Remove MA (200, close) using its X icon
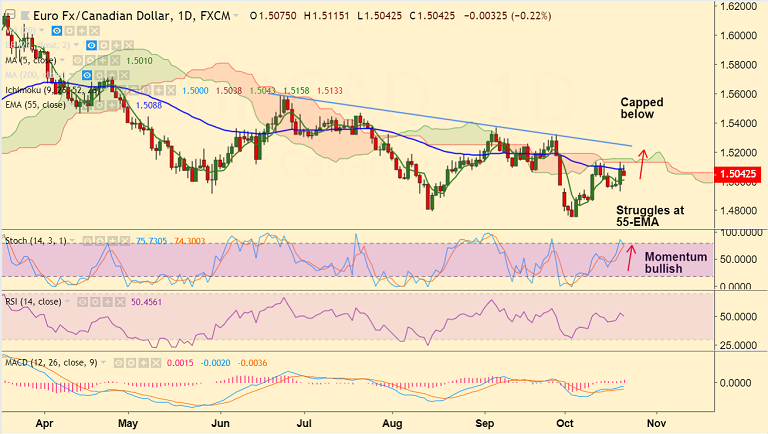This screenshot has height=434, width=768. tap(124, 75)
